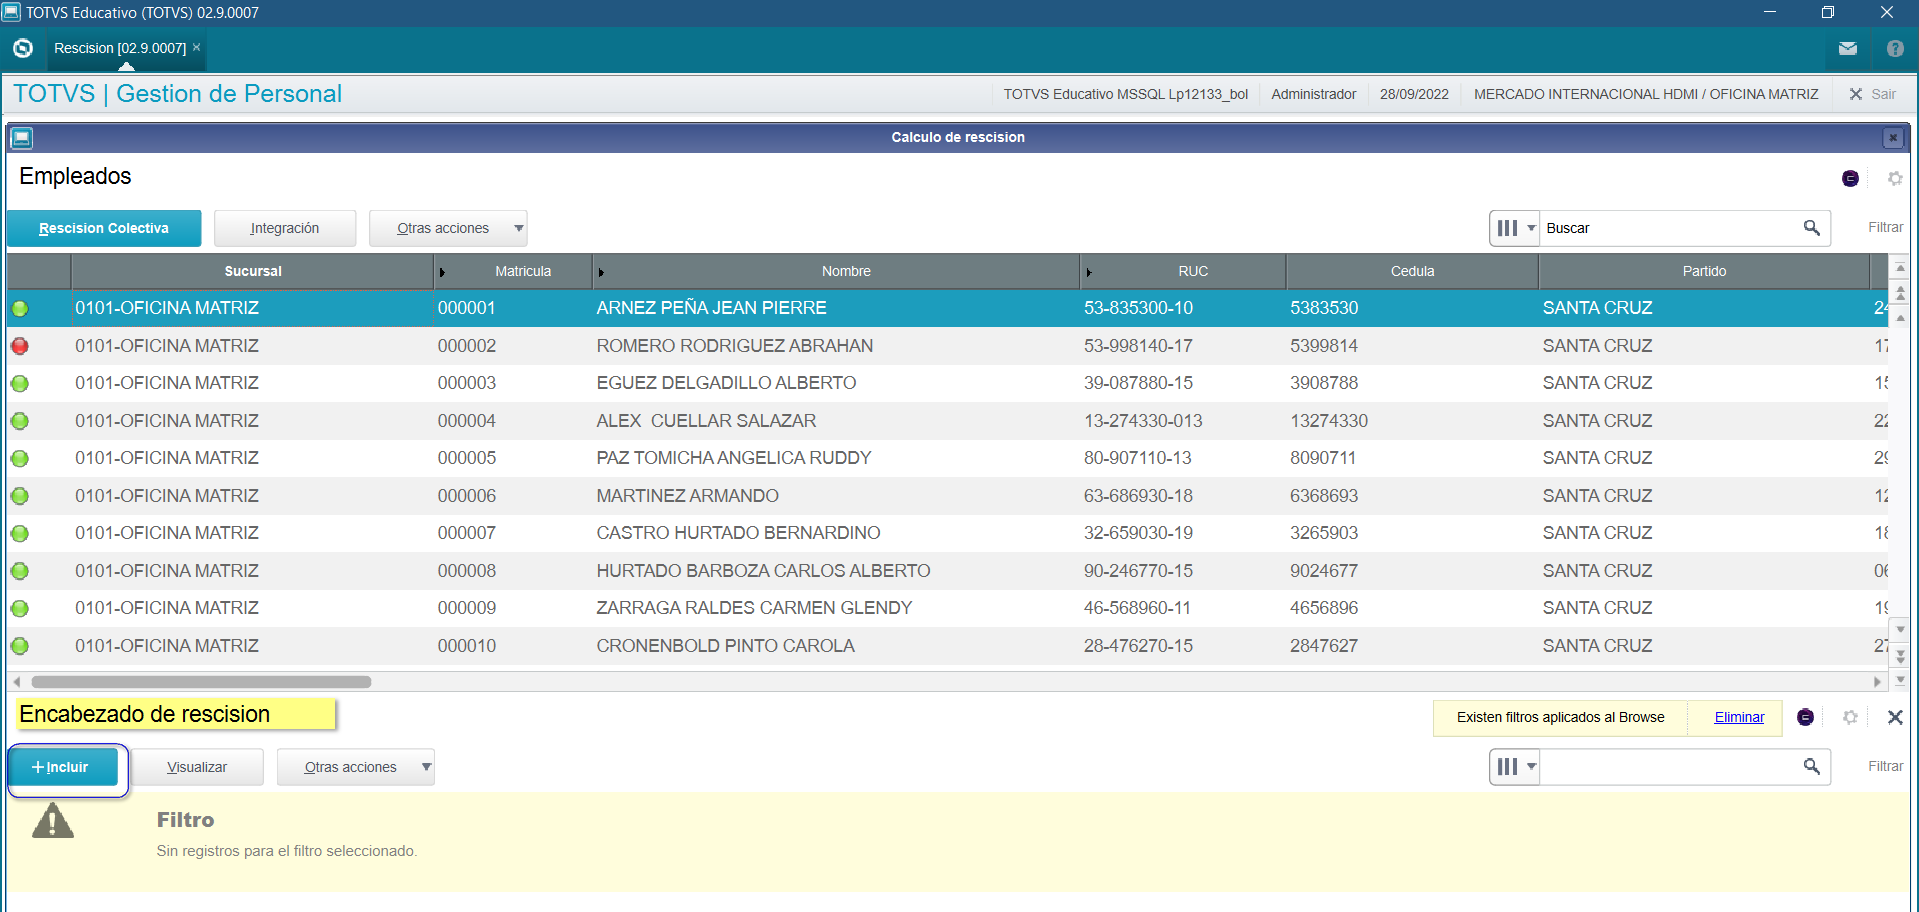This screenshot has height=912, width=1919.
Task: Click the Eliminar filter link
Action: click(1738, 717)
